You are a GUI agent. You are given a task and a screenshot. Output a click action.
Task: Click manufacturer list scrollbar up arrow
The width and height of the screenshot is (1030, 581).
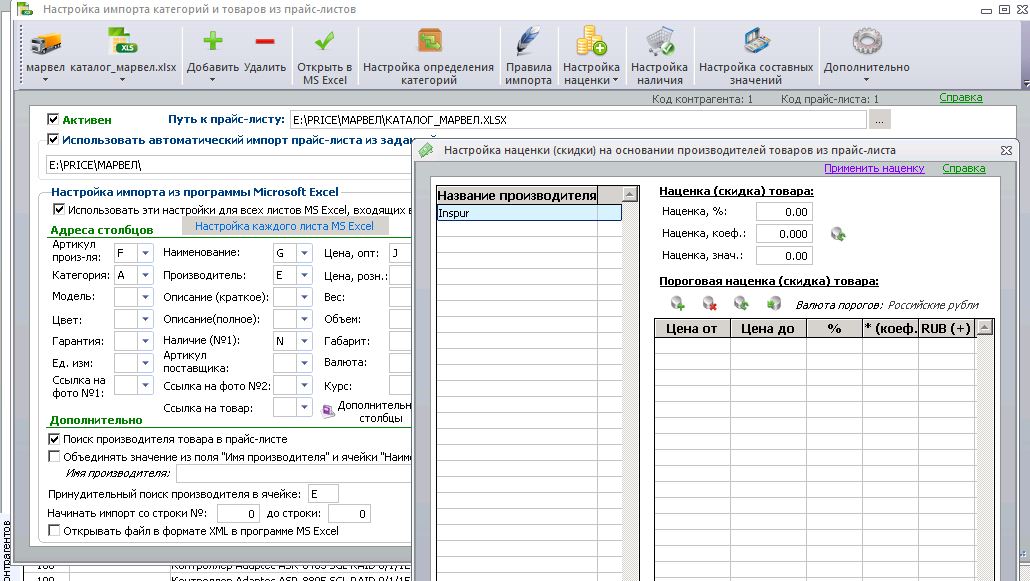click(630, 195)
